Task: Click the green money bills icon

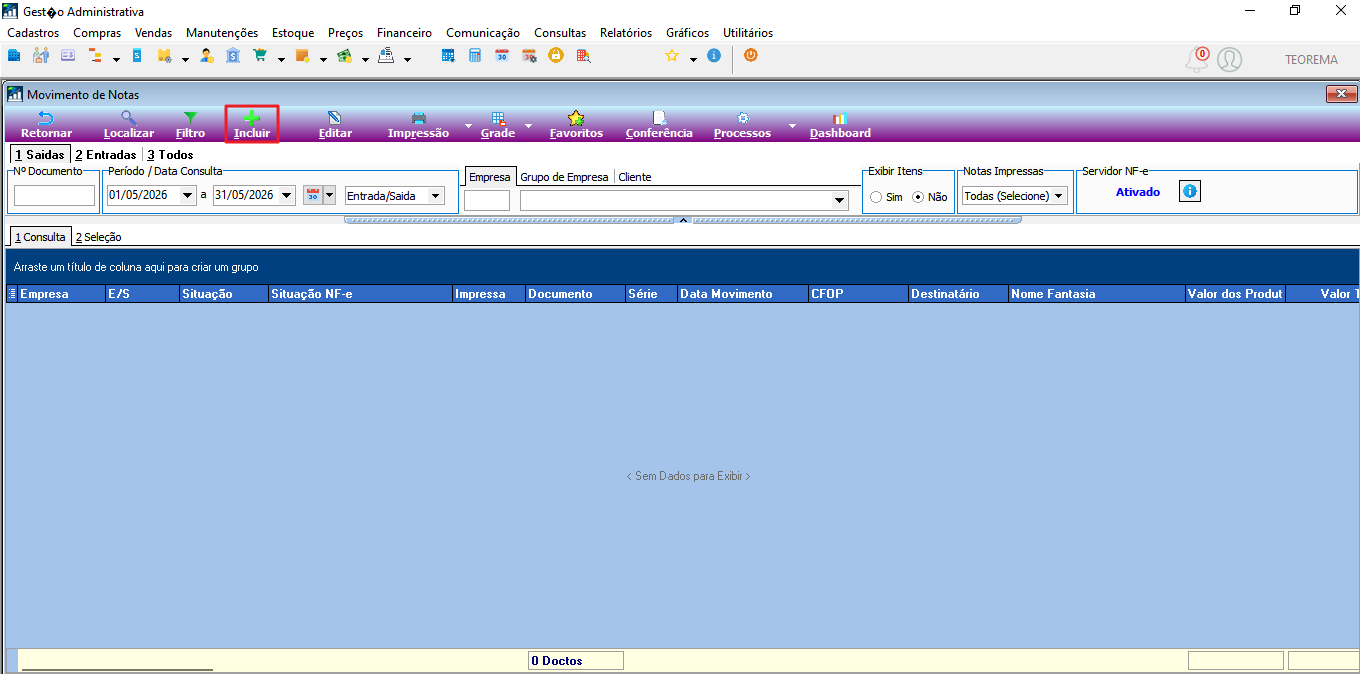Action: [x=344, y=56]
